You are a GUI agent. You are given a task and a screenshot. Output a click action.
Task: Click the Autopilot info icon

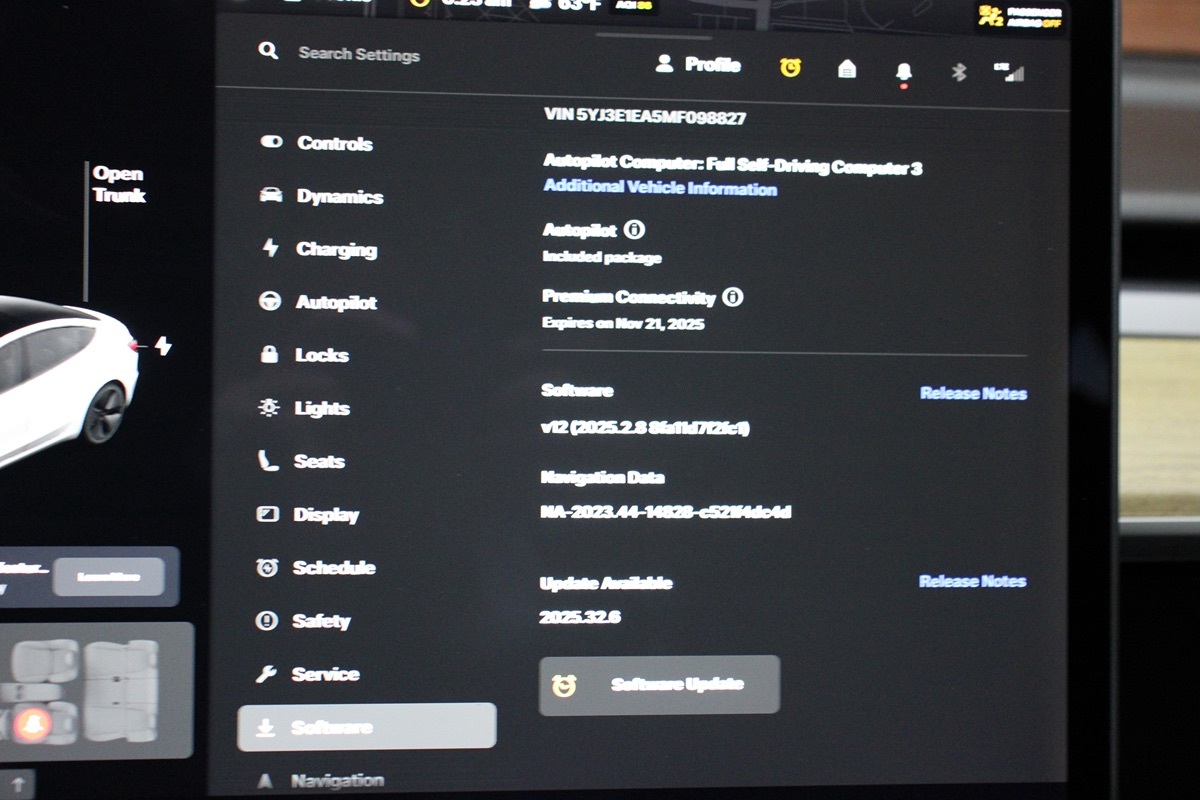634,230
